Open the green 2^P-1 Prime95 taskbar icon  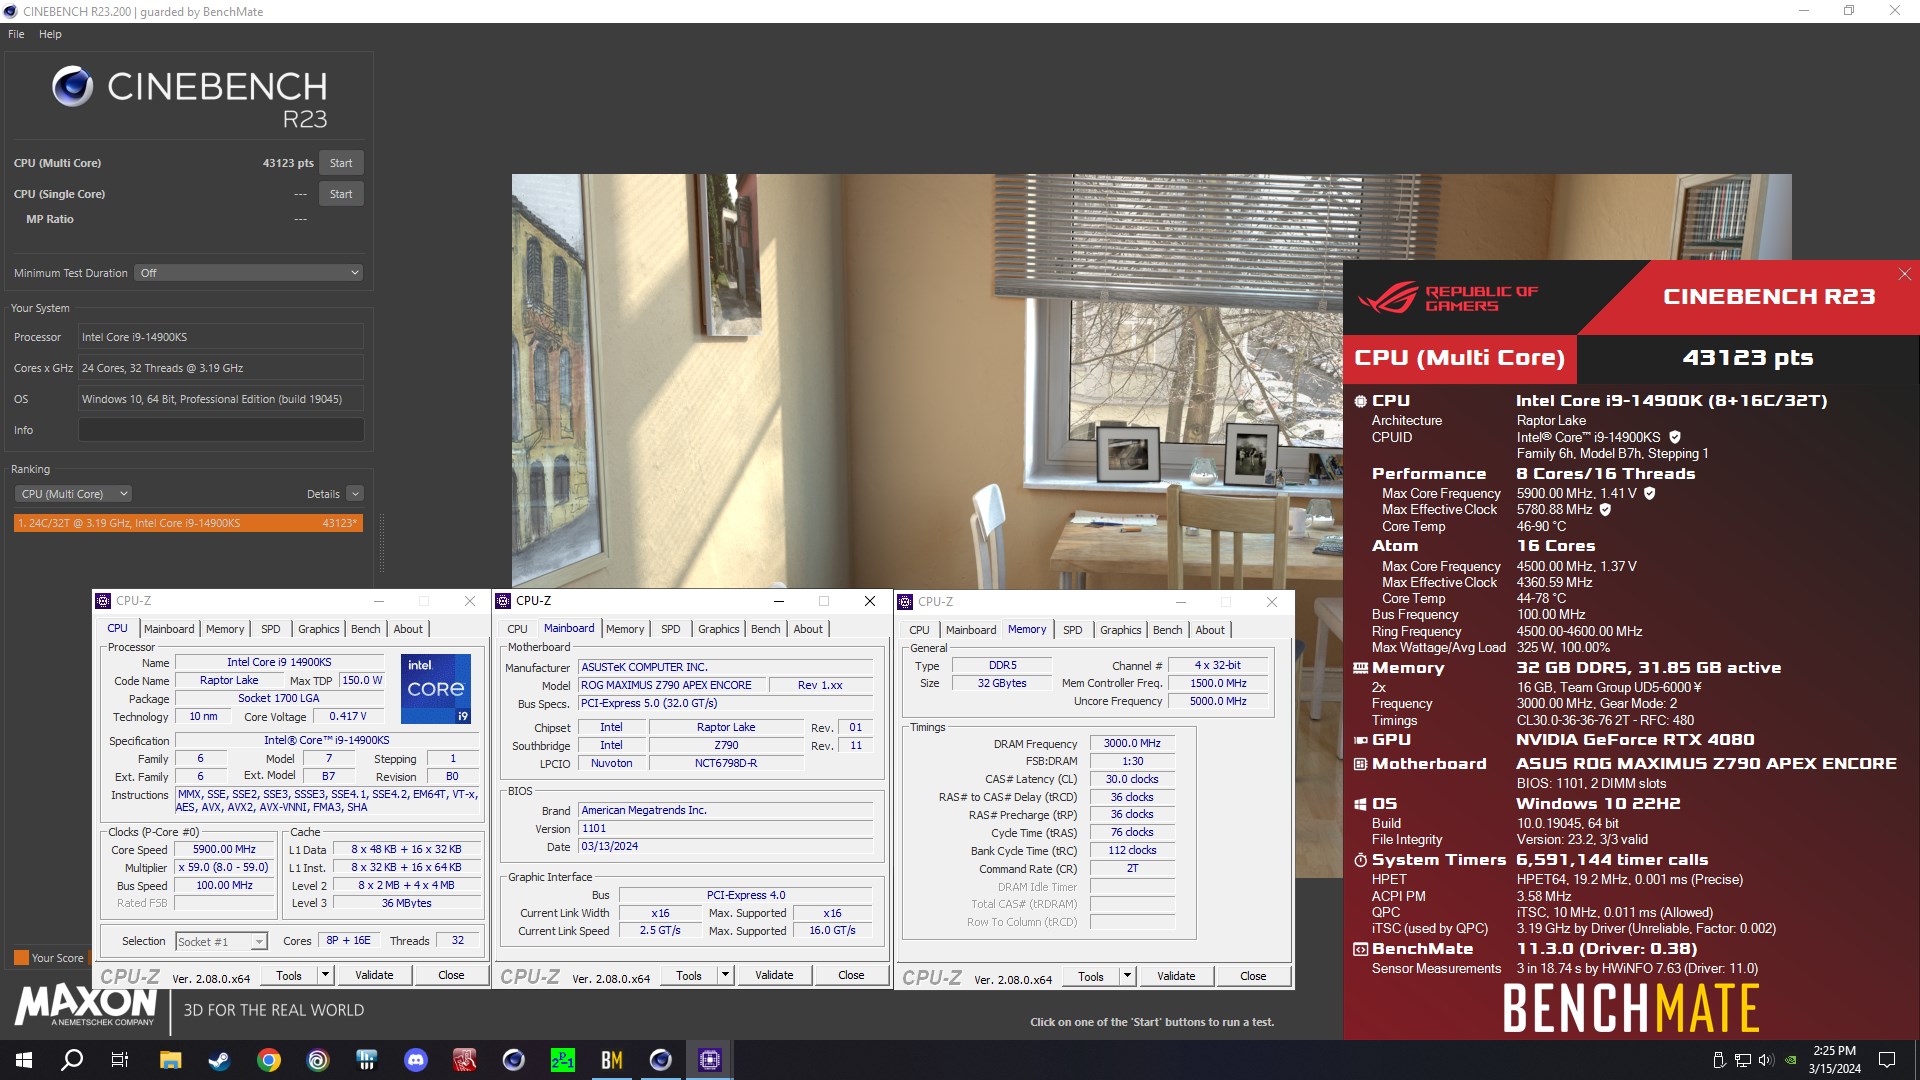(562, 1060)
